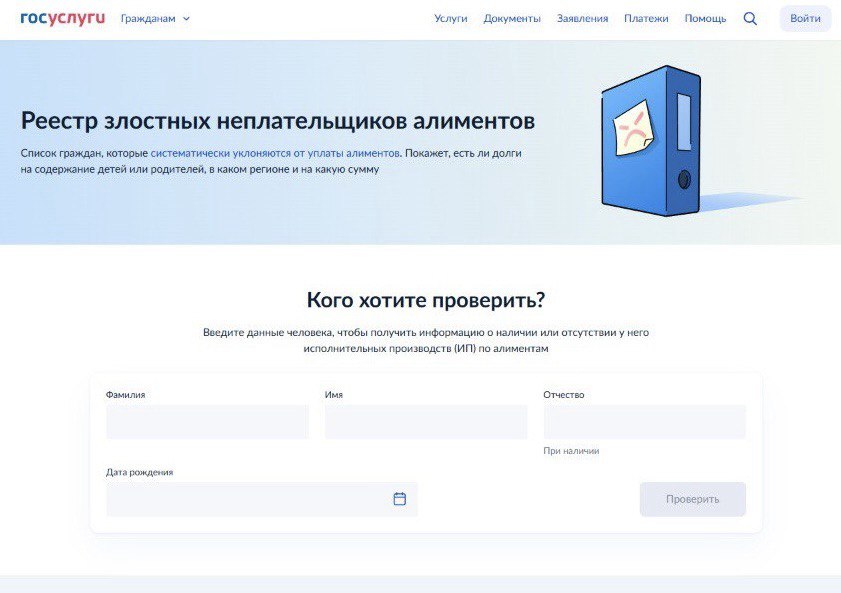Follow the 'систематически уклоняются от уплаты алиментов' link

coord(275,153)
